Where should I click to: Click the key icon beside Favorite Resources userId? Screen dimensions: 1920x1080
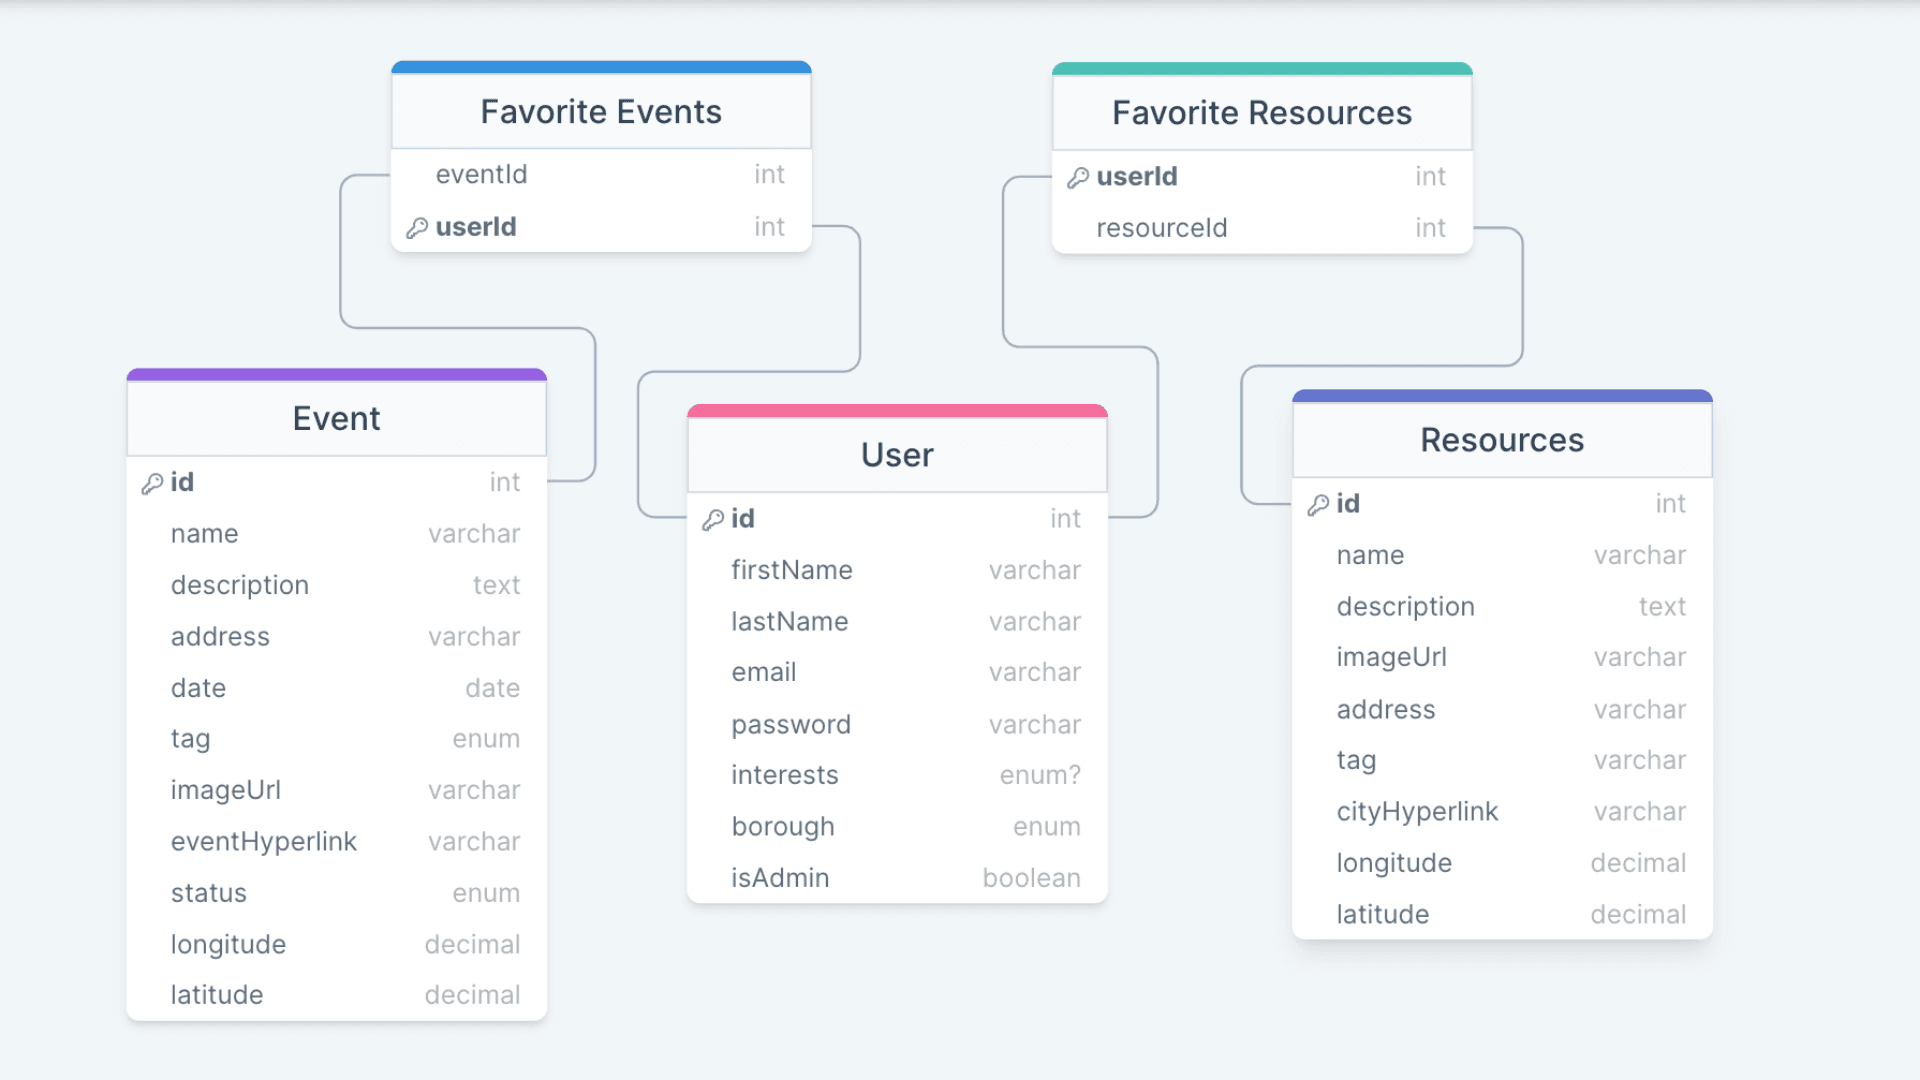1078,178
